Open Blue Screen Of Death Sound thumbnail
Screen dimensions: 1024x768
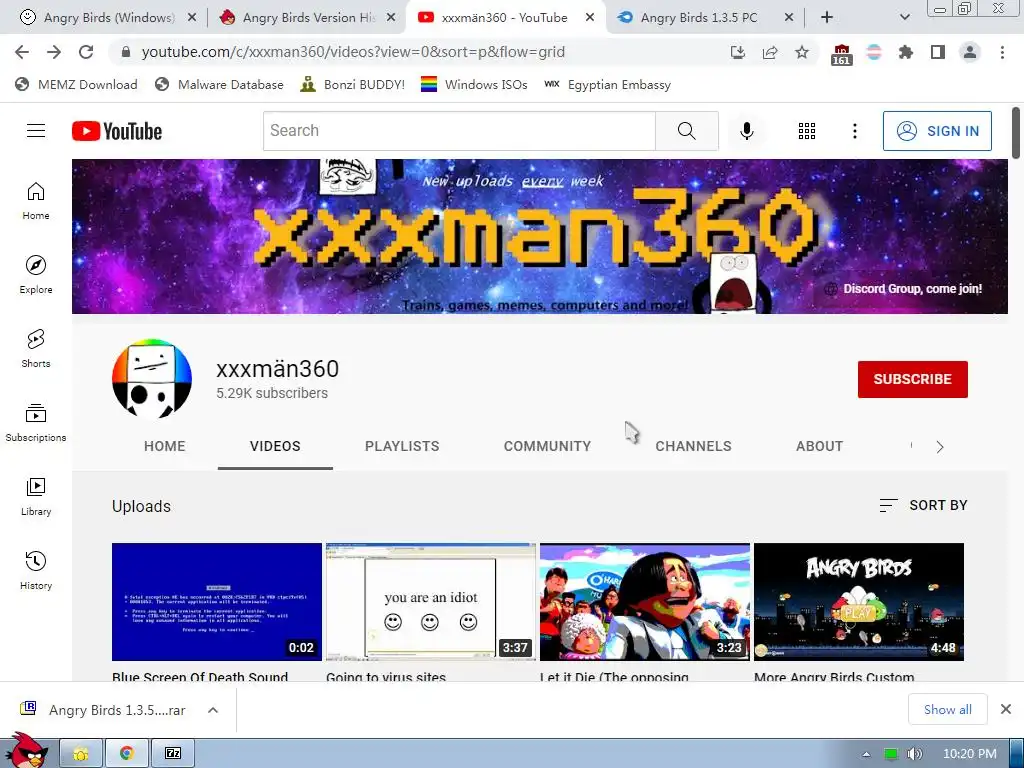point(217,601)
